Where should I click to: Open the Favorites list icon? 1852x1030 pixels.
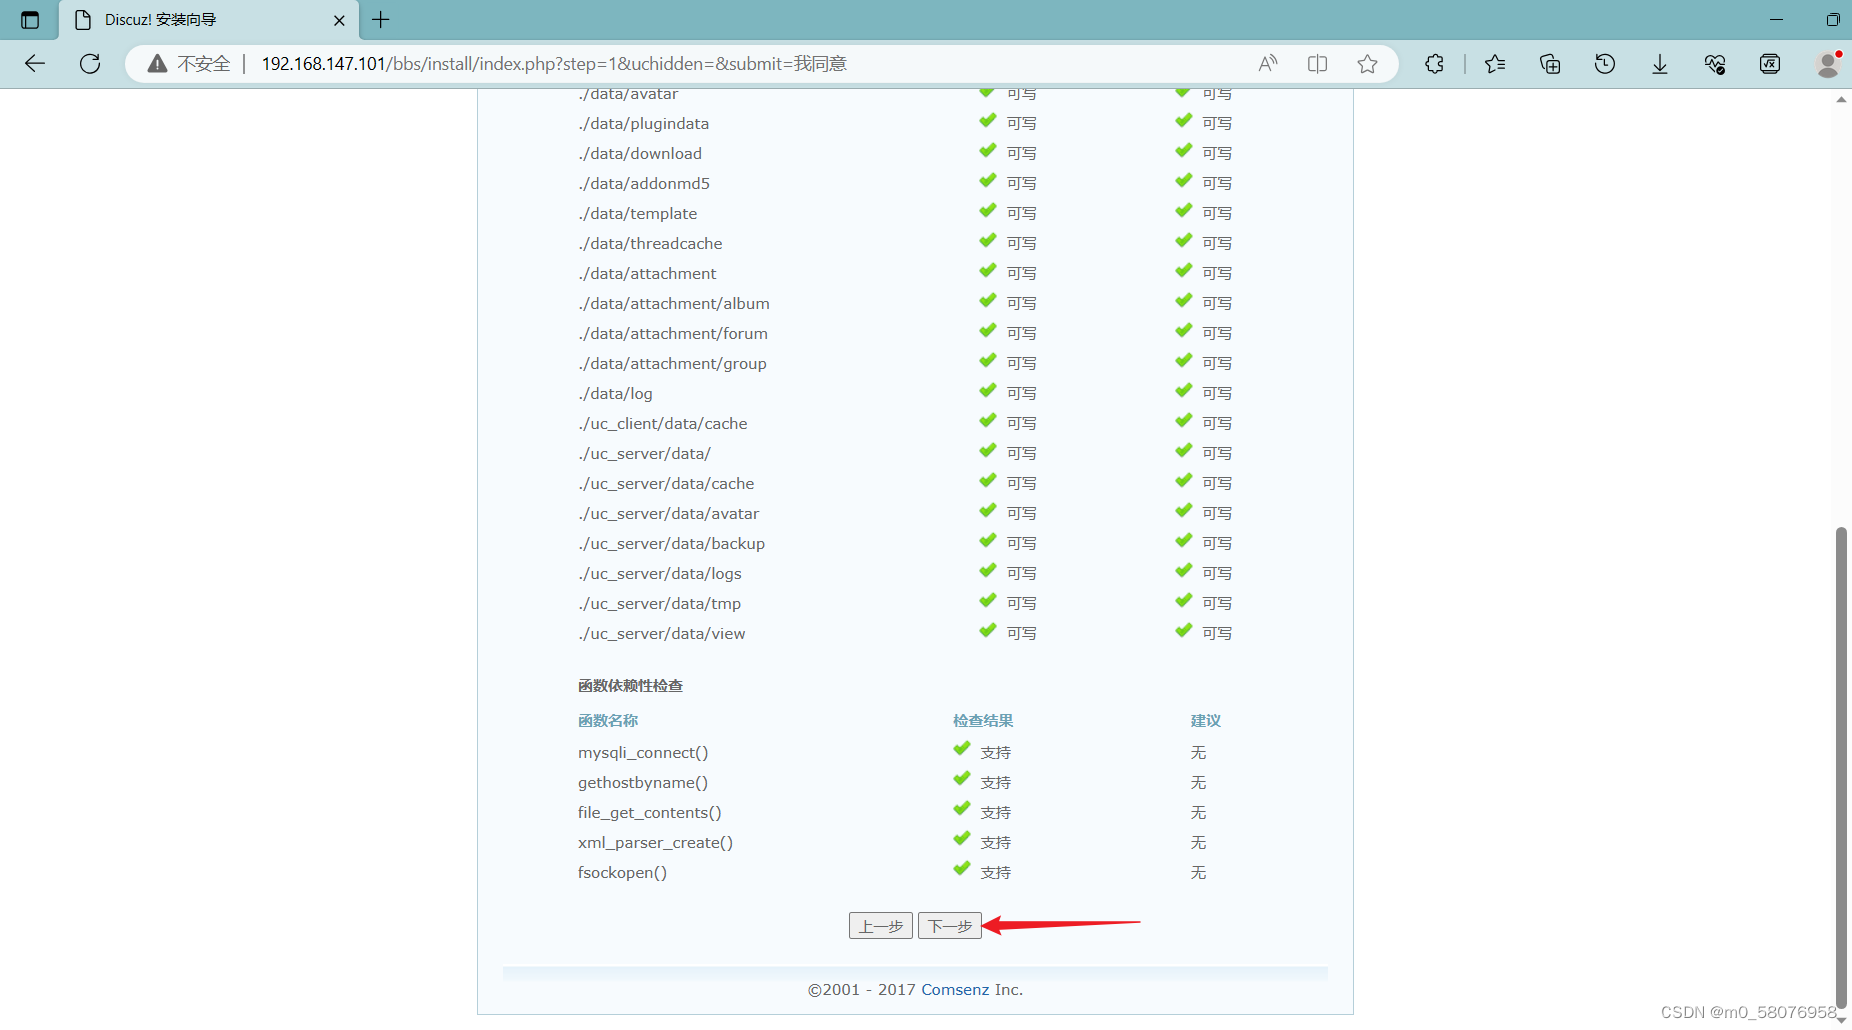(1495, 64)
